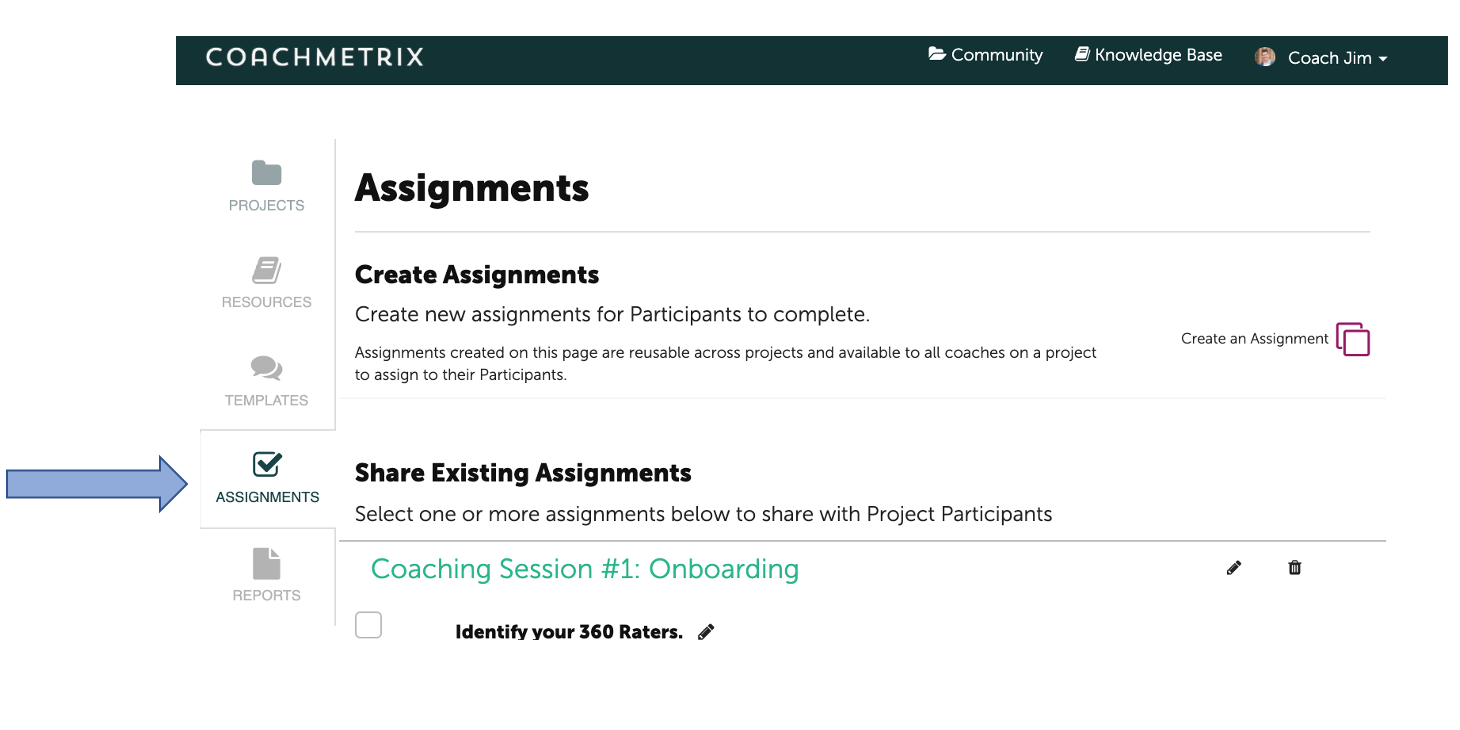Expand the Coach Jim user dropdown
The width and height of the screenshot is (1460, 730).
[1321, 58]
